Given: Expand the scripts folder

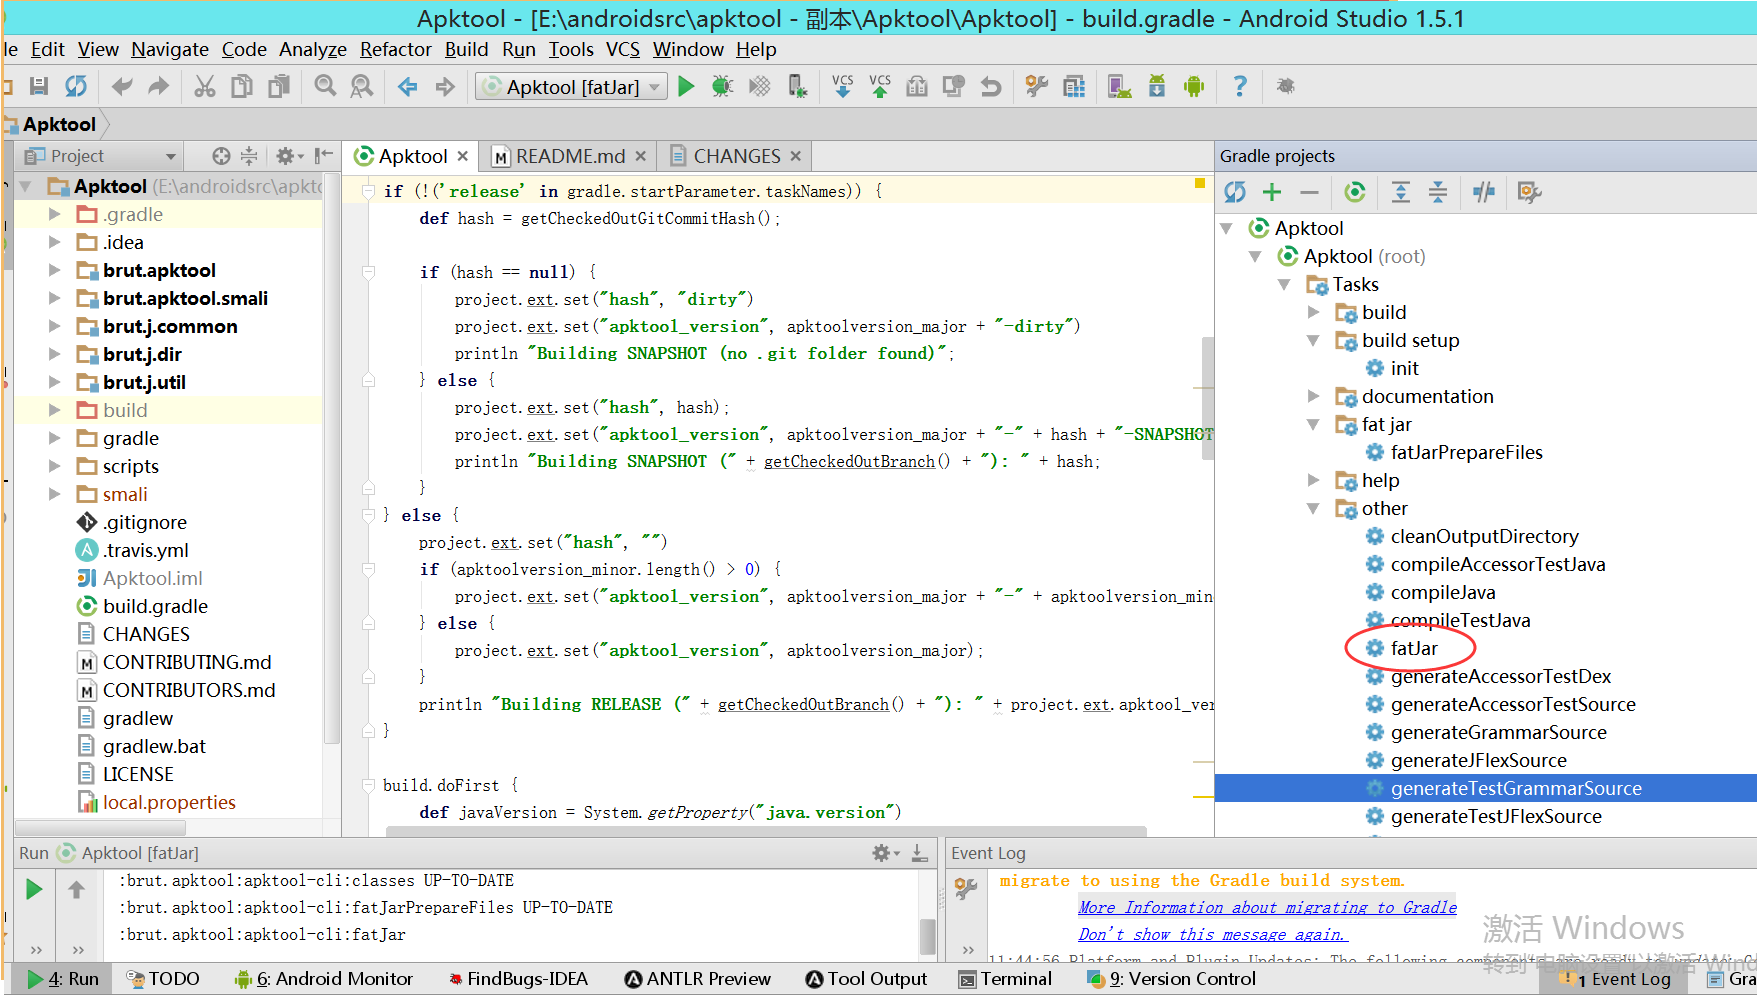Looking at the screenshot, I should pyautogui.click(x=55, y=466).
